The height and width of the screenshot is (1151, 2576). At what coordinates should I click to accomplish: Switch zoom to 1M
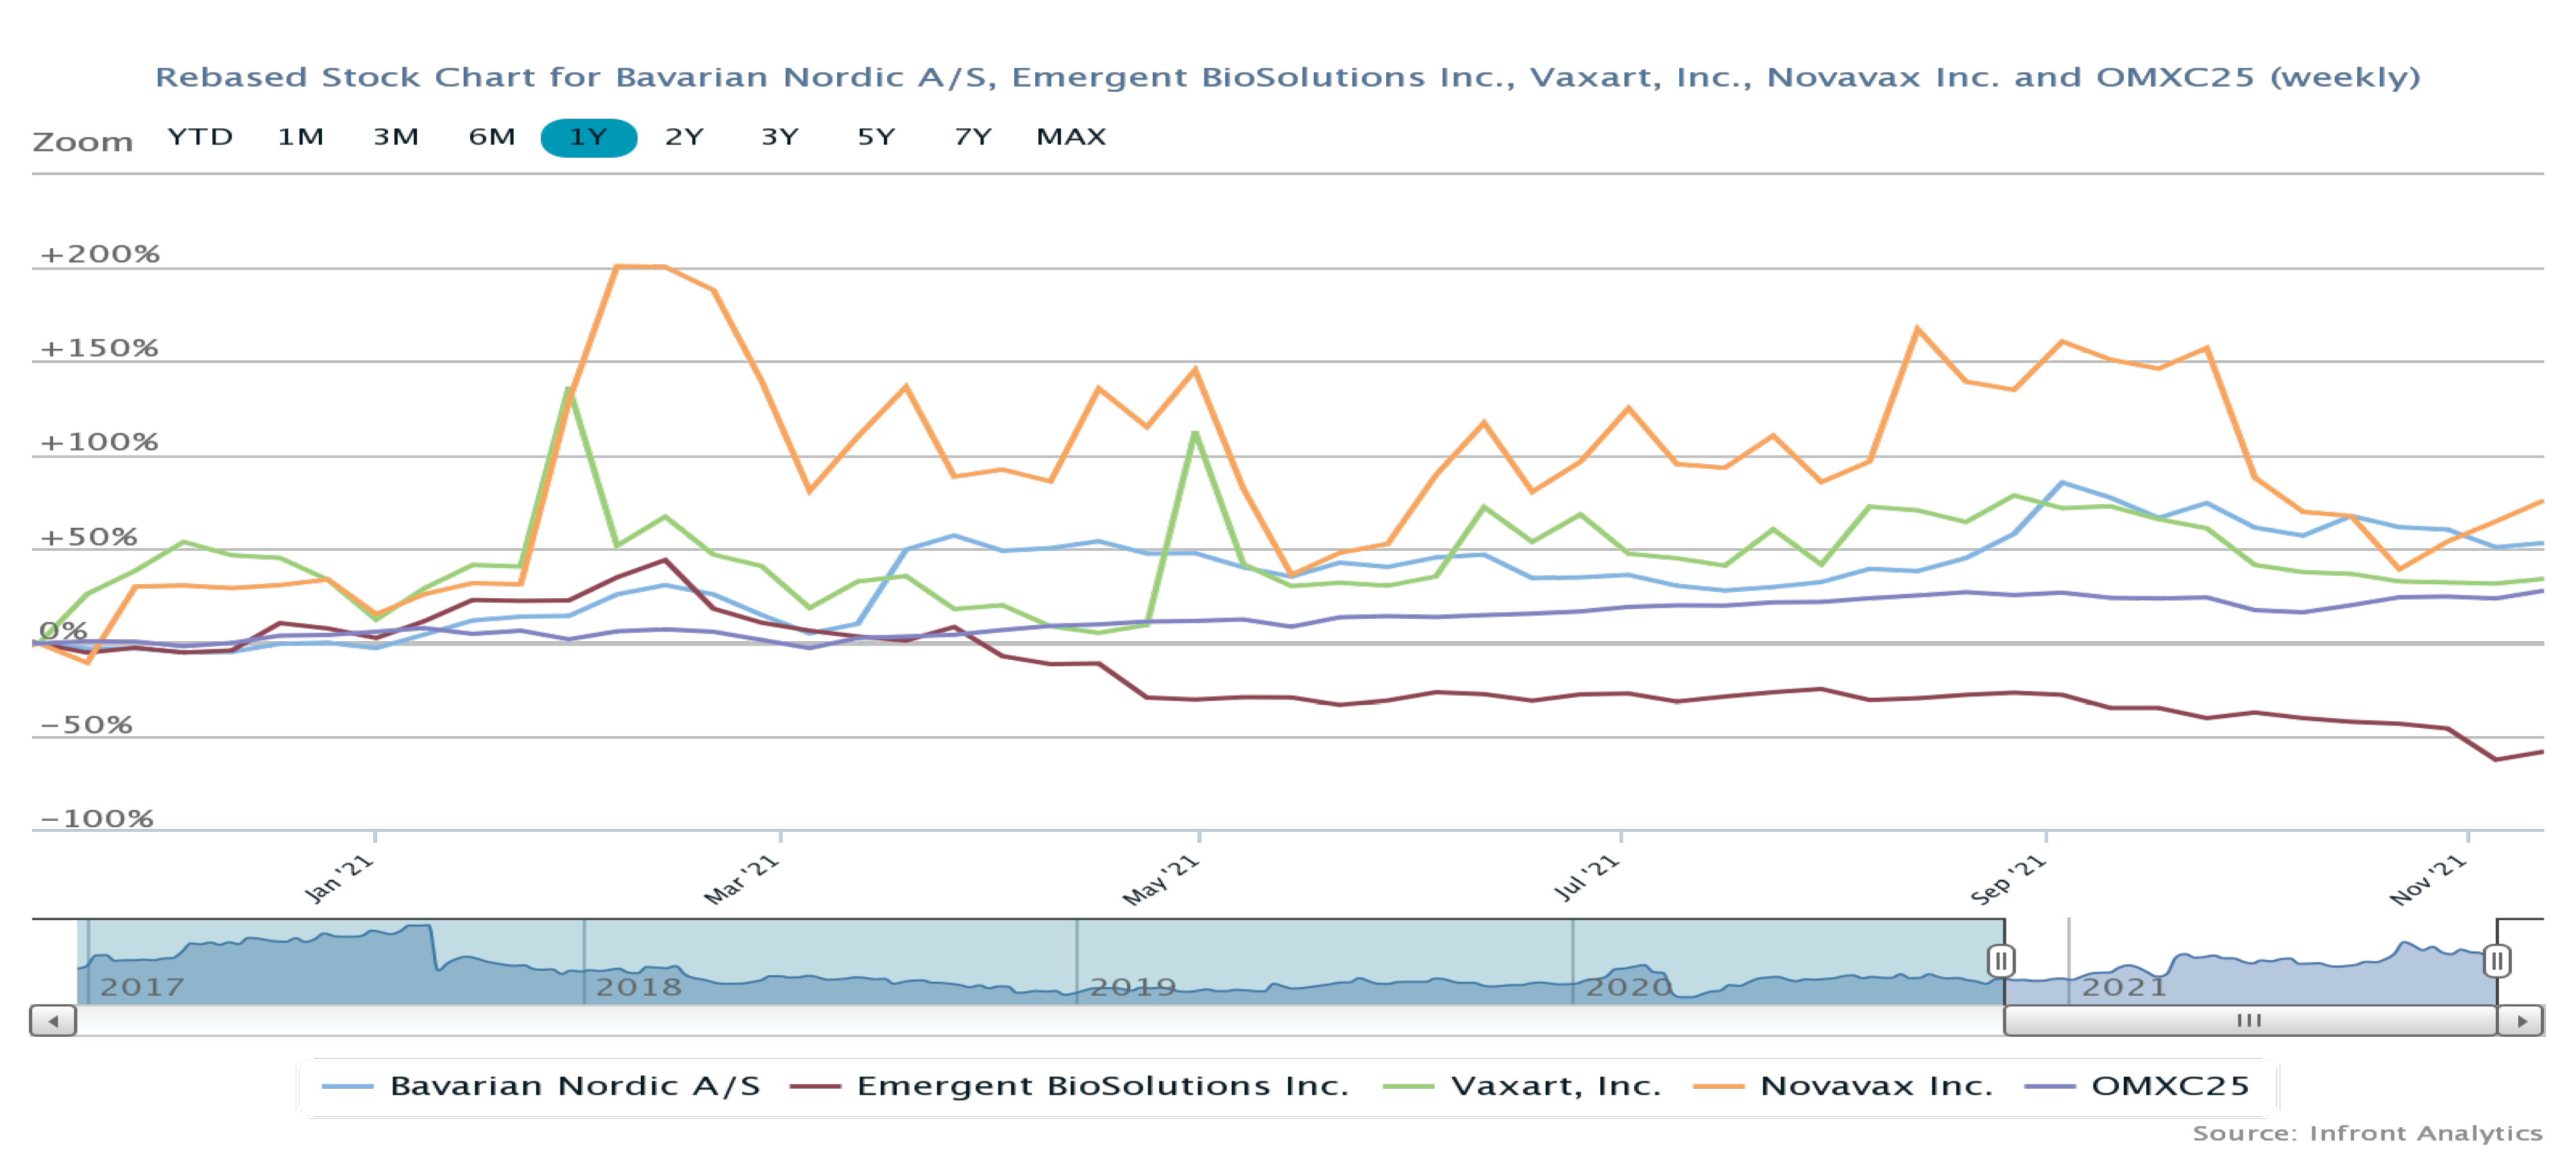pos(300,137)
